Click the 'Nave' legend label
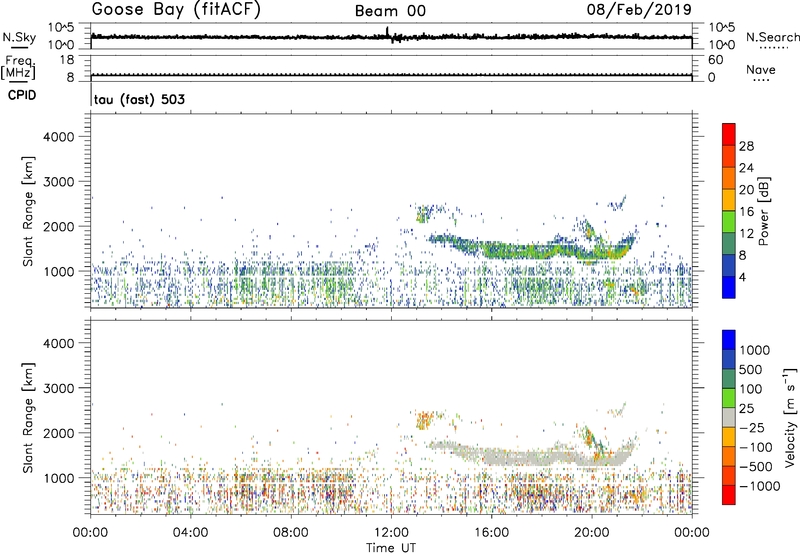This screenshot has width=800, height=554. tap(761, 69)
